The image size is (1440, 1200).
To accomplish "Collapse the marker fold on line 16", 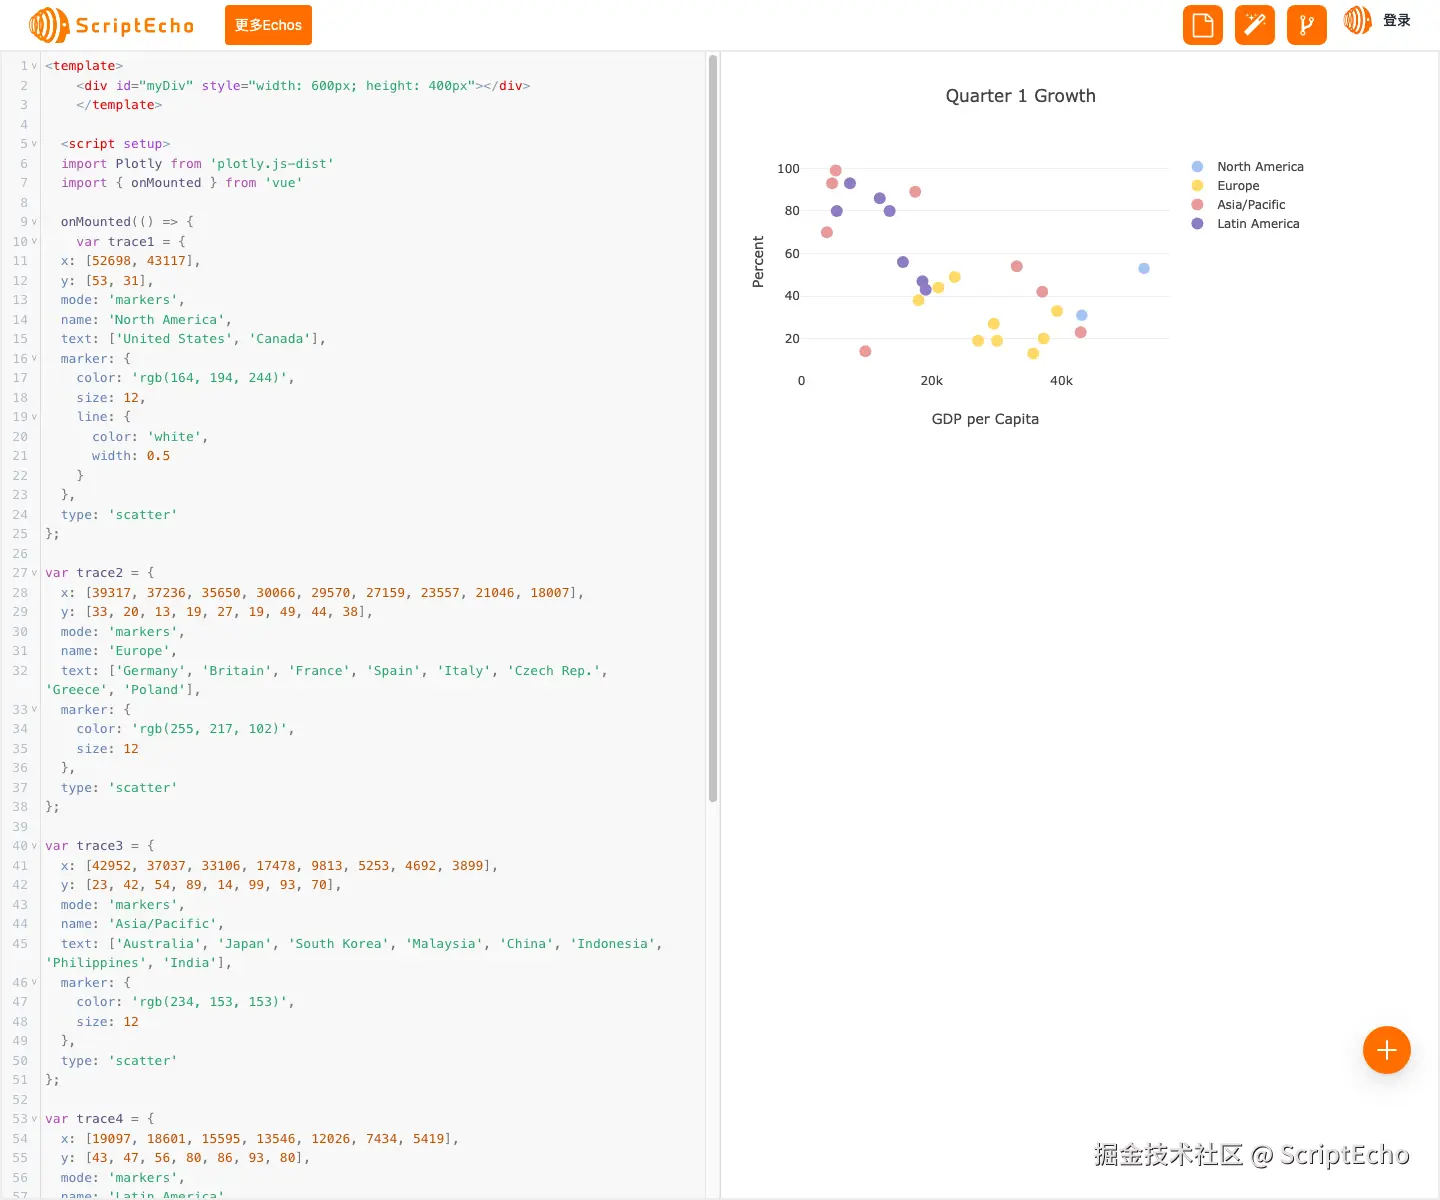I will pyautogui.click(x=34, y=359).
